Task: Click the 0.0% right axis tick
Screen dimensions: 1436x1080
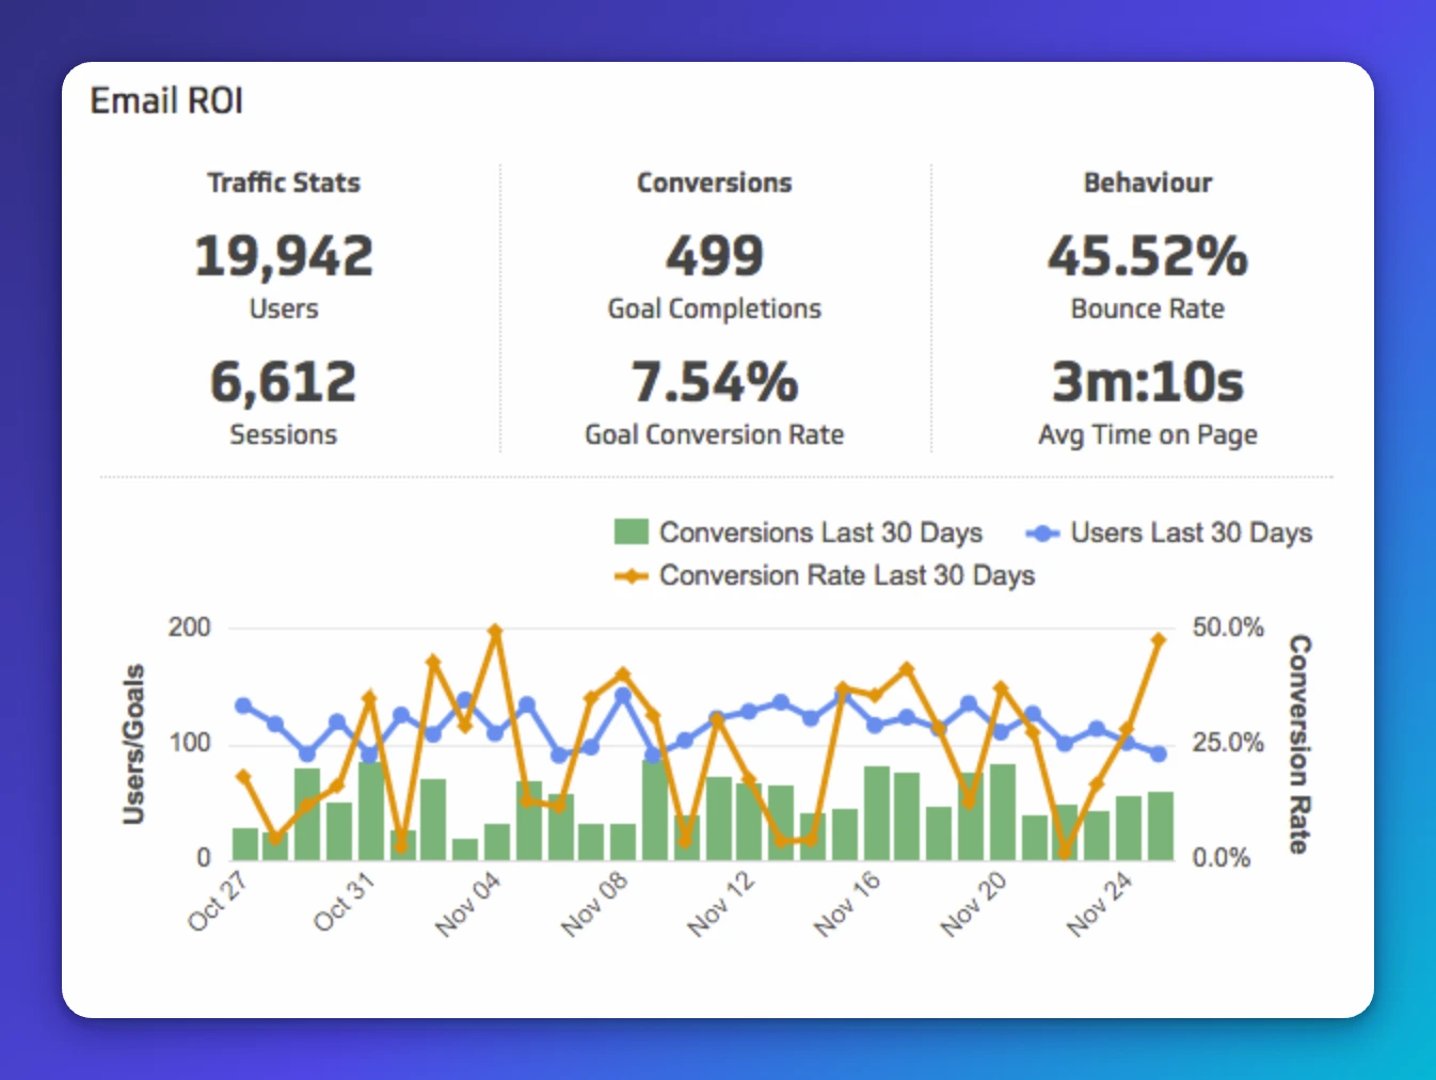Action: coord(1221,858)
